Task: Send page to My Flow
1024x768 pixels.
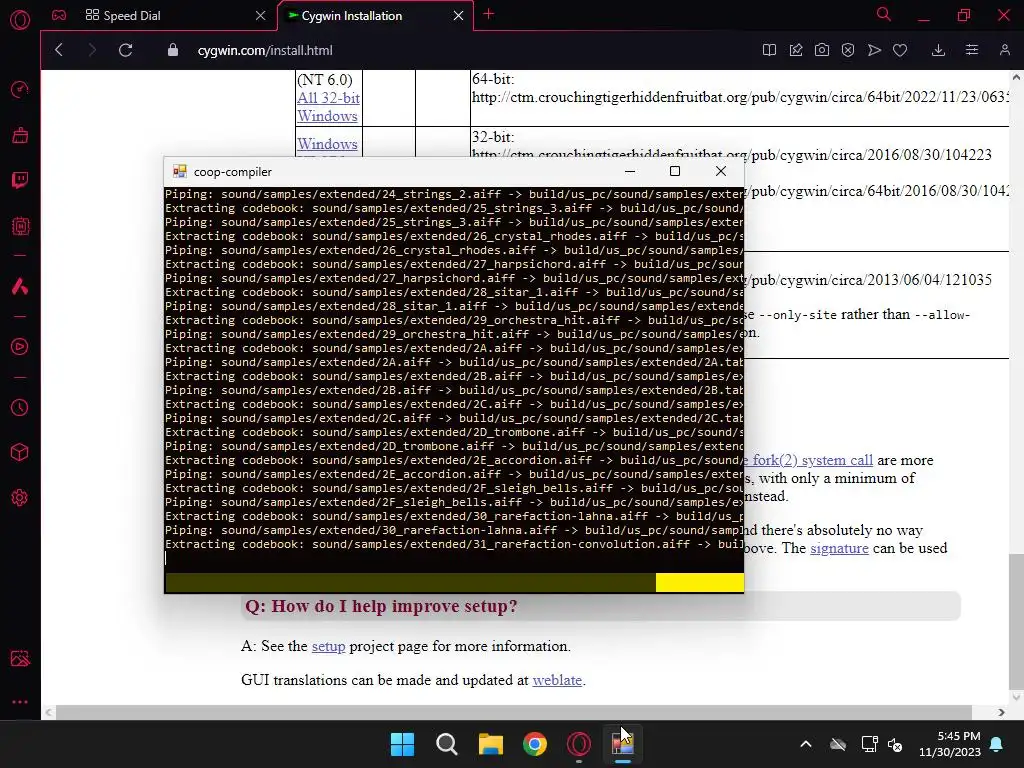Action: coord(874,50)
